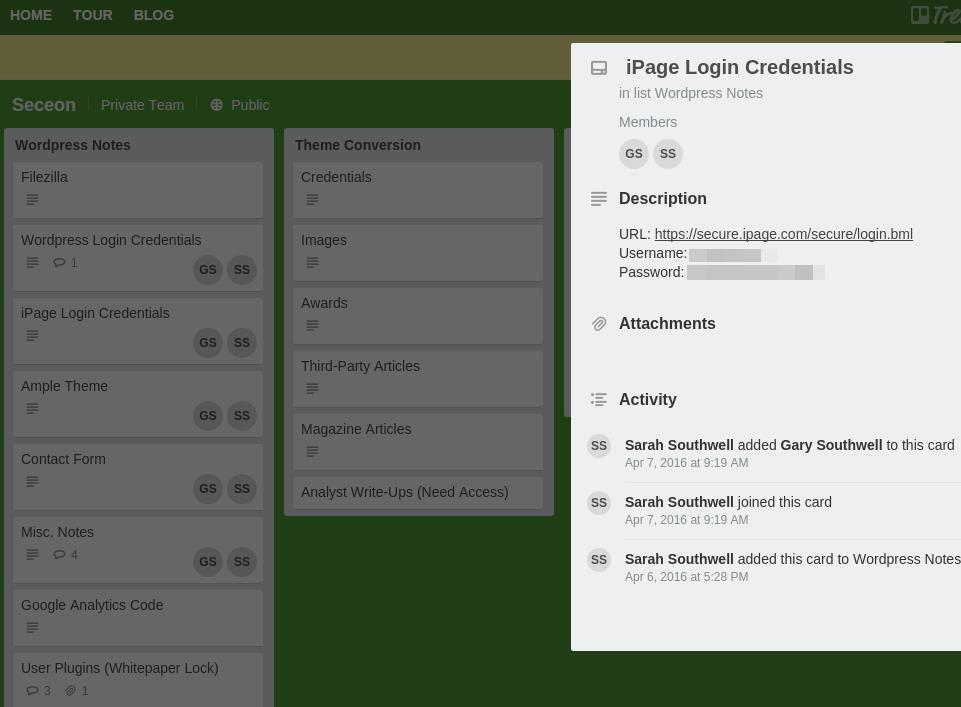
Task: Click Sarah Southwell name in first activity entry
Action: (679, 445)
